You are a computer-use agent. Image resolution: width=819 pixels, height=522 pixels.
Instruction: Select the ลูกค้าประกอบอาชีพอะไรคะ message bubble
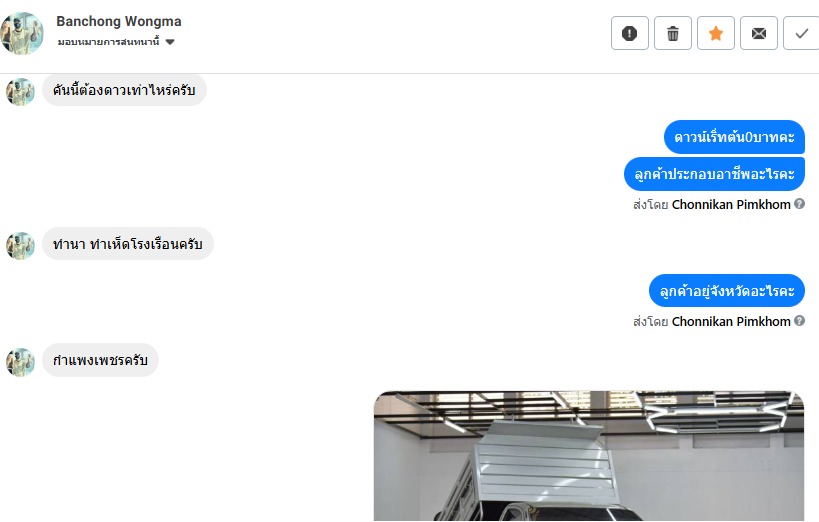714,173
